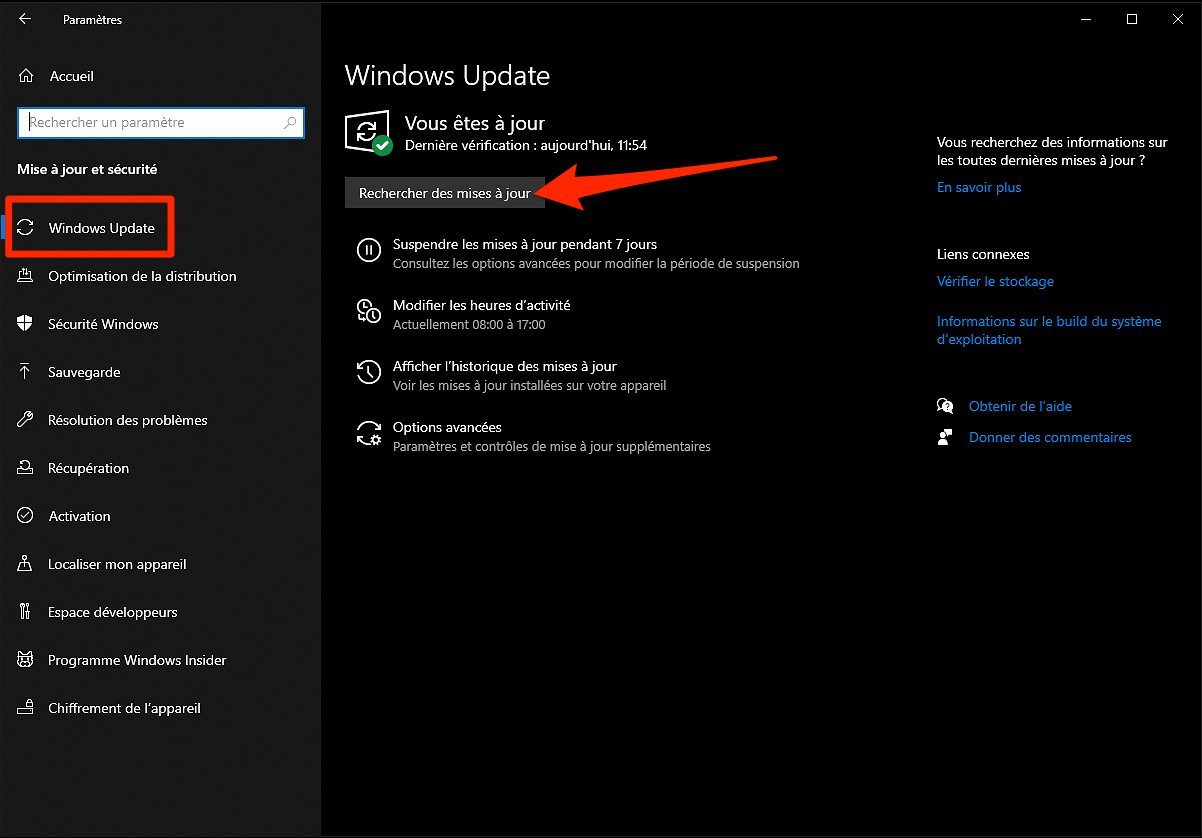This screenshot has width=1202, height=838.
Task: Click history icon for update history
Action: [369, 372]
